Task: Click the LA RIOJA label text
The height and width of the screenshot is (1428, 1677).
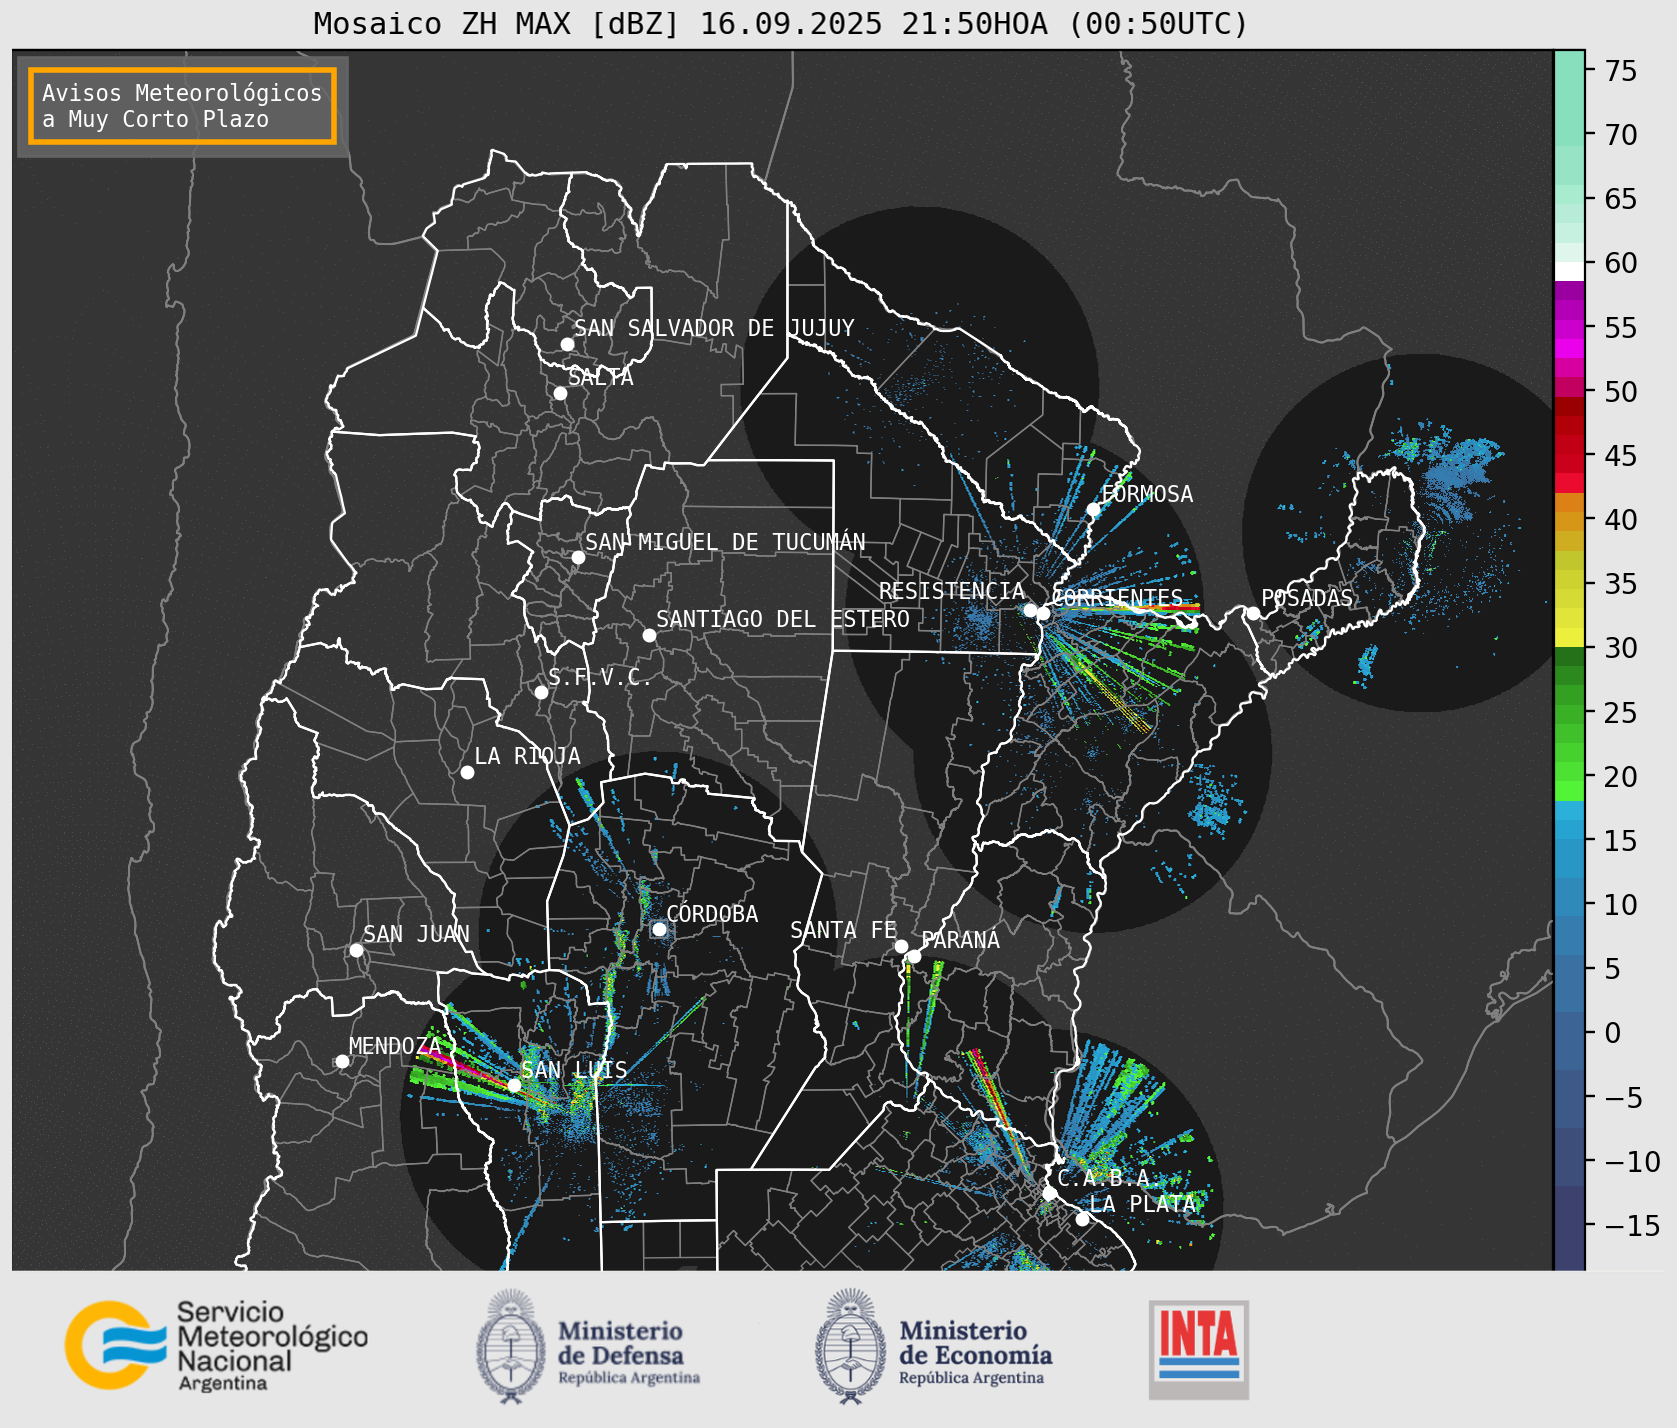Action: tap(527, 756)
